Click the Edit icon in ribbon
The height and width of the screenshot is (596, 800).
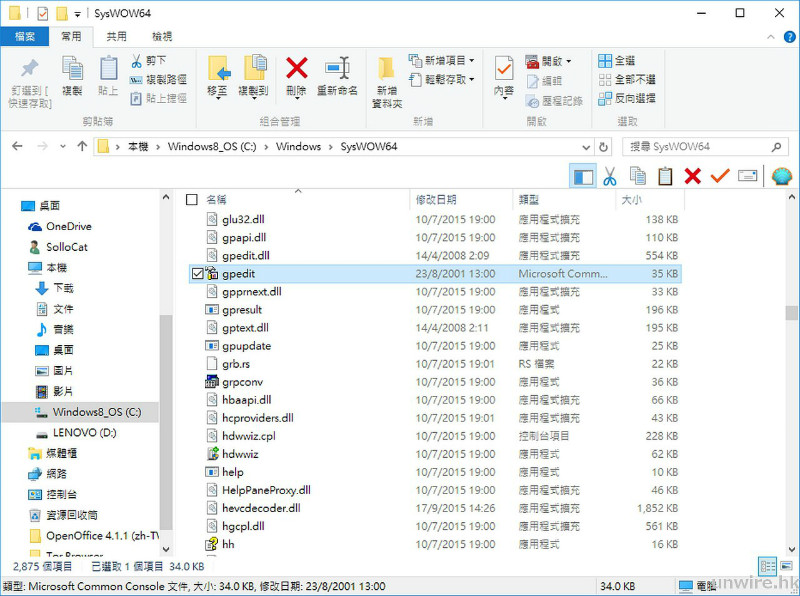pos(532,81)
